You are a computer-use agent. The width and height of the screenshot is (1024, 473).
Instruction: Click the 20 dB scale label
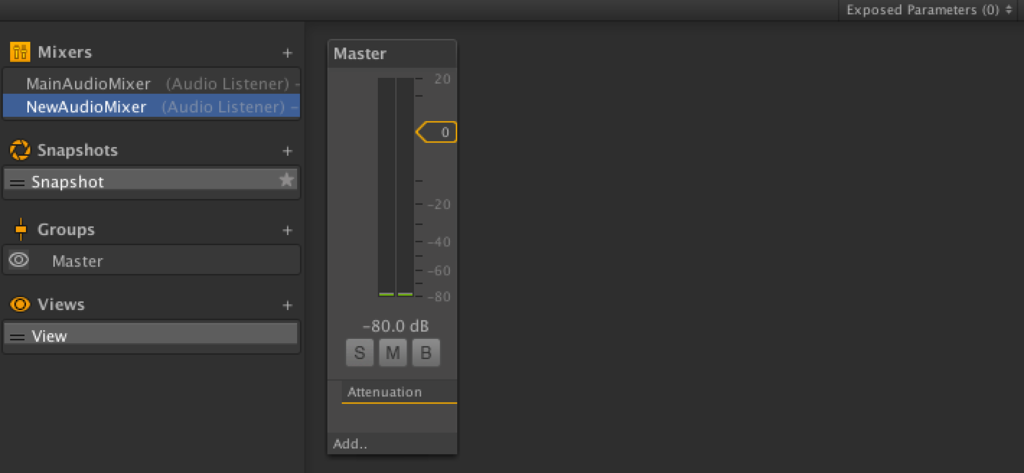[x=442, y=79]
